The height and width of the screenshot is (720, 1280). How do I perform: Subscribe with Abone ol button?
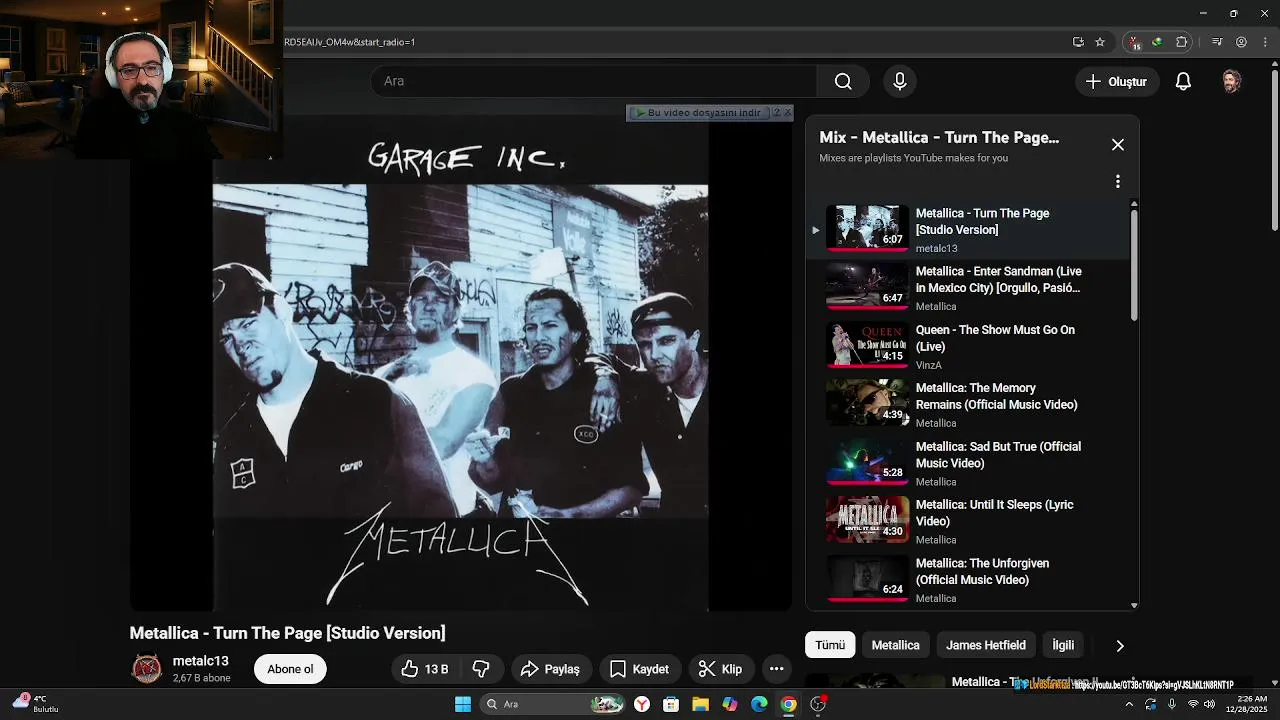(x=290, y=669)
